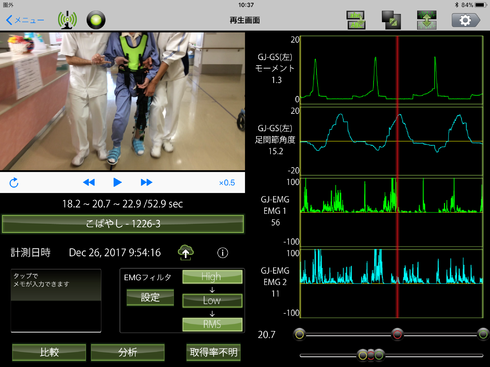Tap the EMGフィルタ label
The width and height of the screenshot is (490, 367).
(x=147, y=277)
